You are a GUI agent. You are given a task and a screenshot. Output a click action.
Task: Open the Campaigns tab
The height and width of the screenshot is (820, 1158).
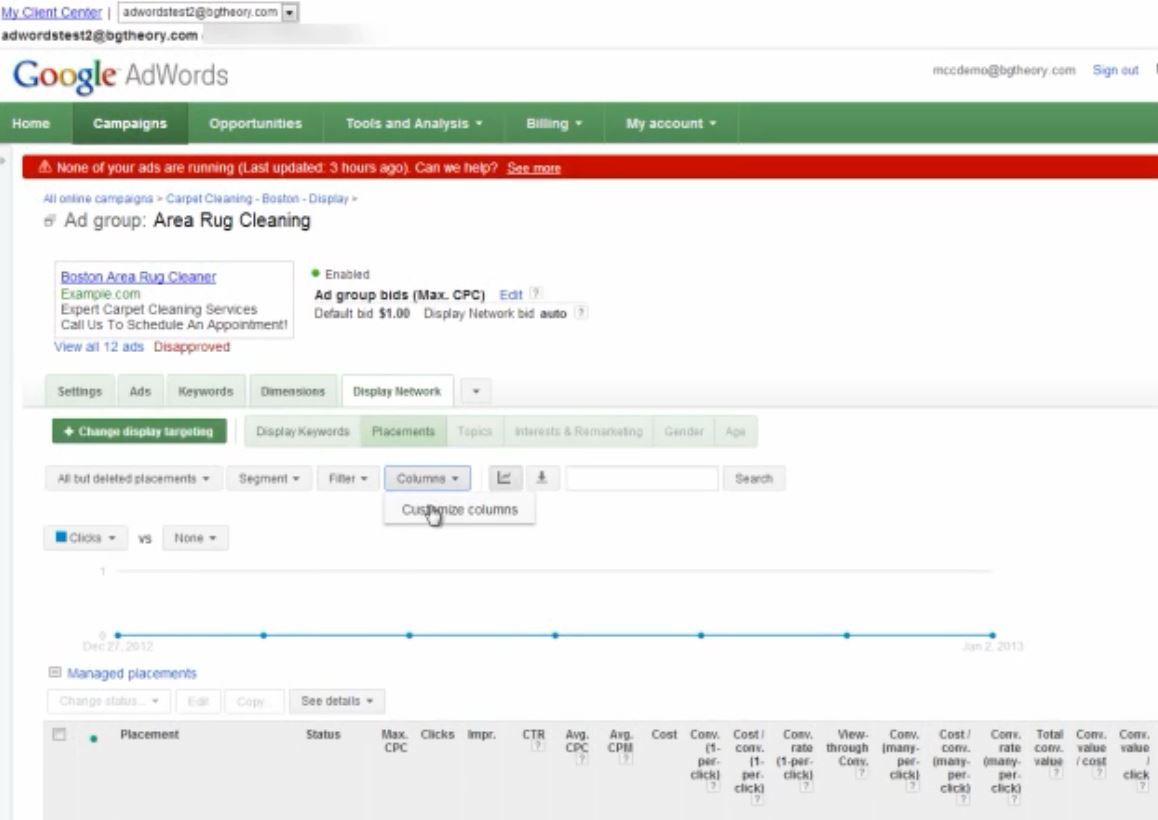(x=130, y=123)
